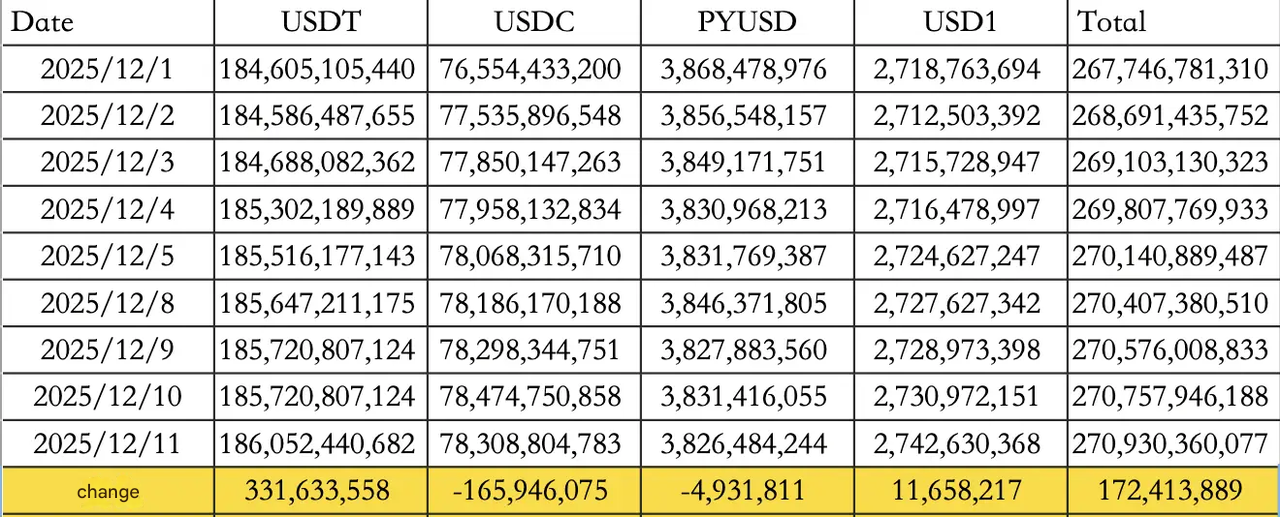The height and width of the screenshot is (517, 1280).
Task: Click the USD1 column header
Action: click(958, 22)
